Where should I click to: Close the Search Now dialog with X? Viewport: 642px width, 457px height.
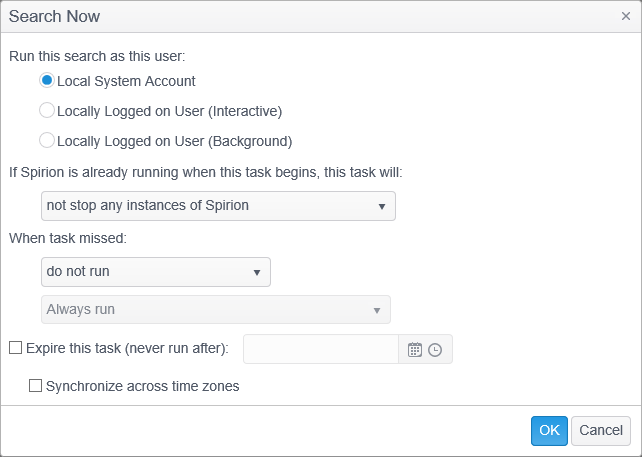coord(625,17)
